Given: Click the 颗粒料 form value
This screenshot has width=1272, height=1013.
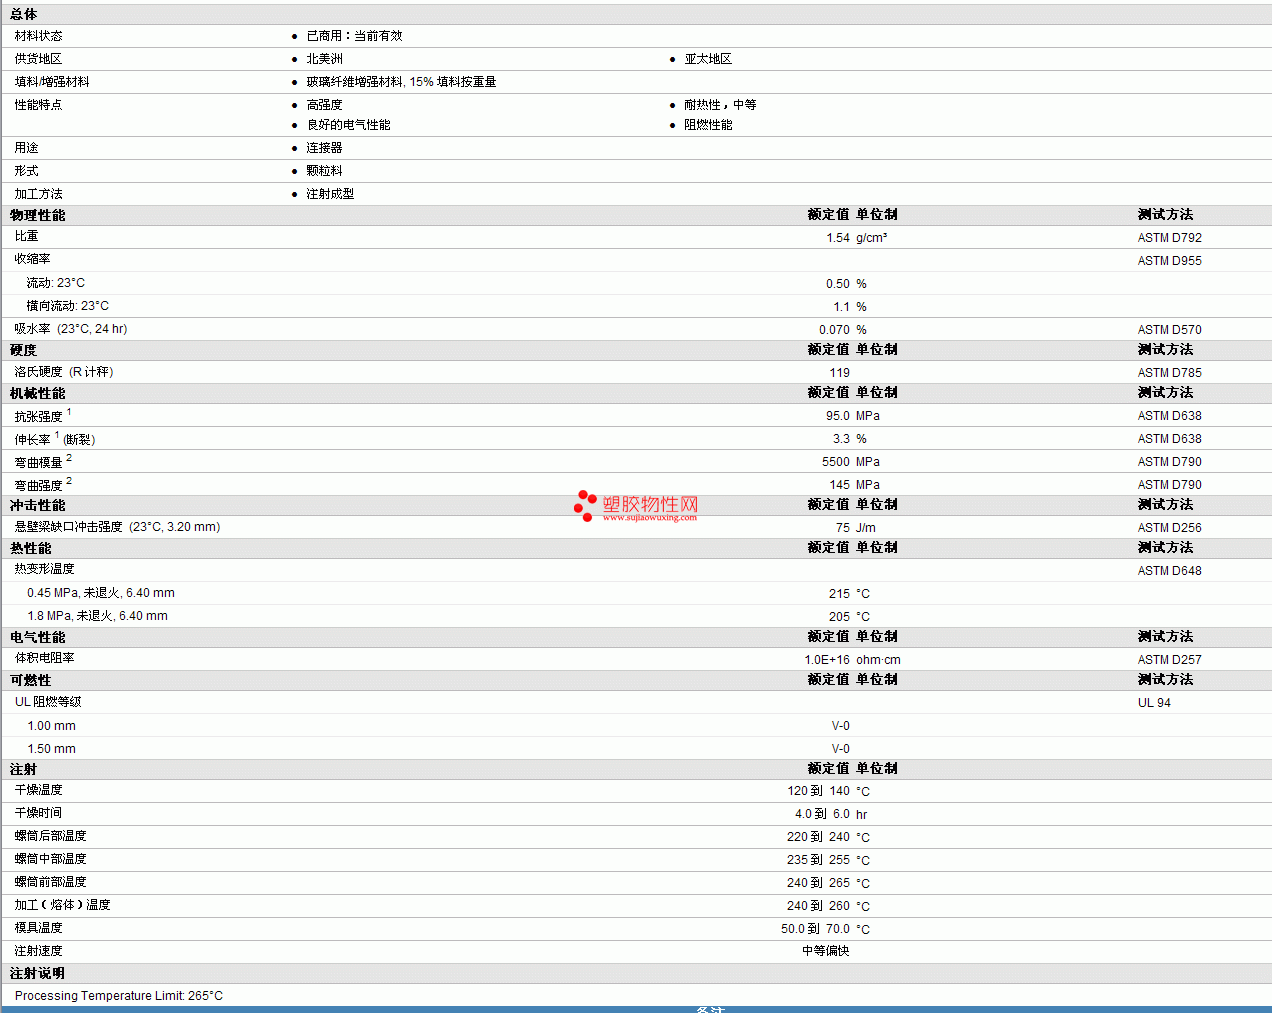Looking at the screenshot, I should [x=324, y=171].
